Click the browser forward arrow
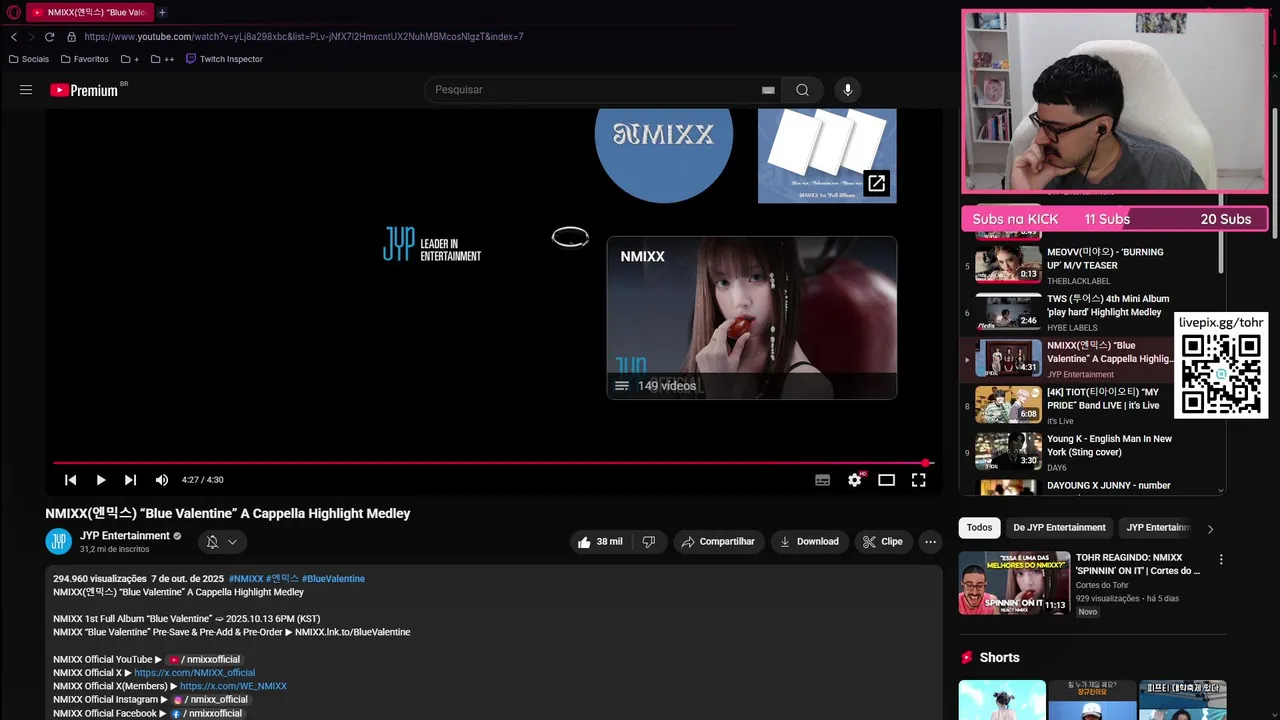 coord(31,37)
